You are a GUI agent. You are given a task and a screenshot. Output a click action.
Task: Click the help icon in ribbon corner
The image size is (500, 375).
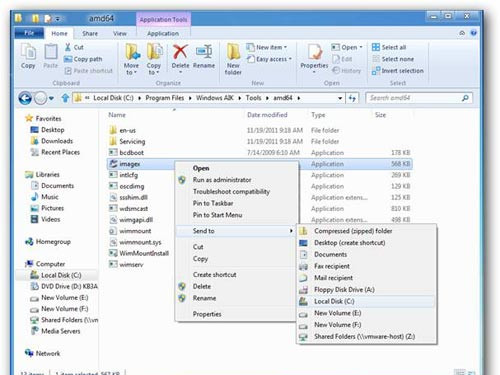point(473,33)
